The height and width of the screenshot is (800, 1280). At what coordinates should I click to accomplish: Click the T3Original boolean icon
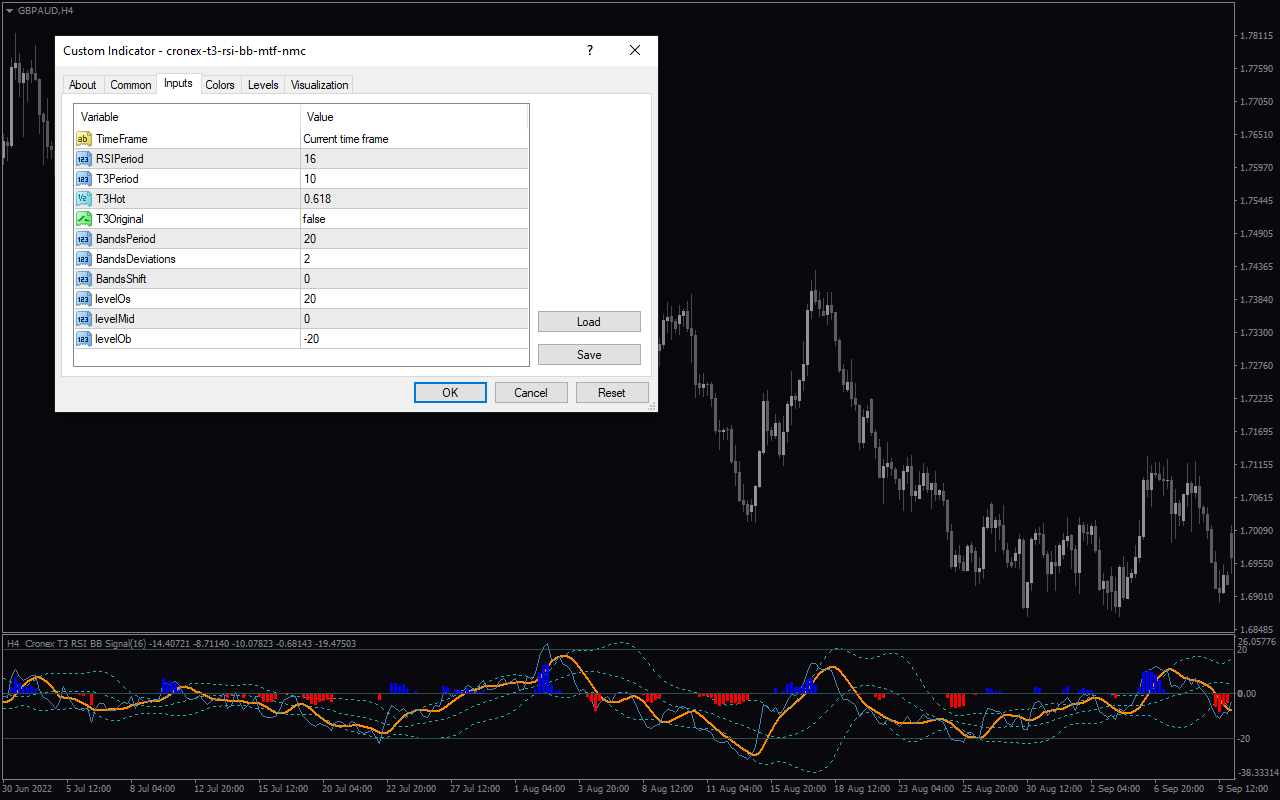click(84, 219)
